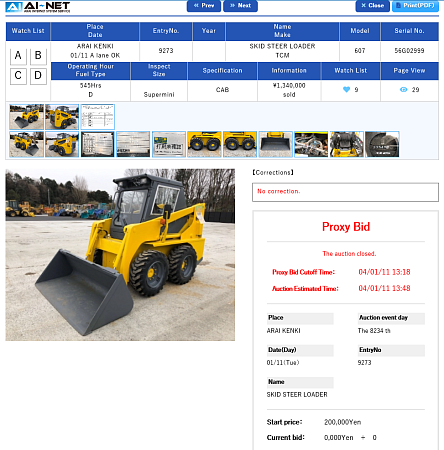The image size is (444, 450).
Task: Open the dark spec plate thumbnail
Action: click(x=98, y=144)
